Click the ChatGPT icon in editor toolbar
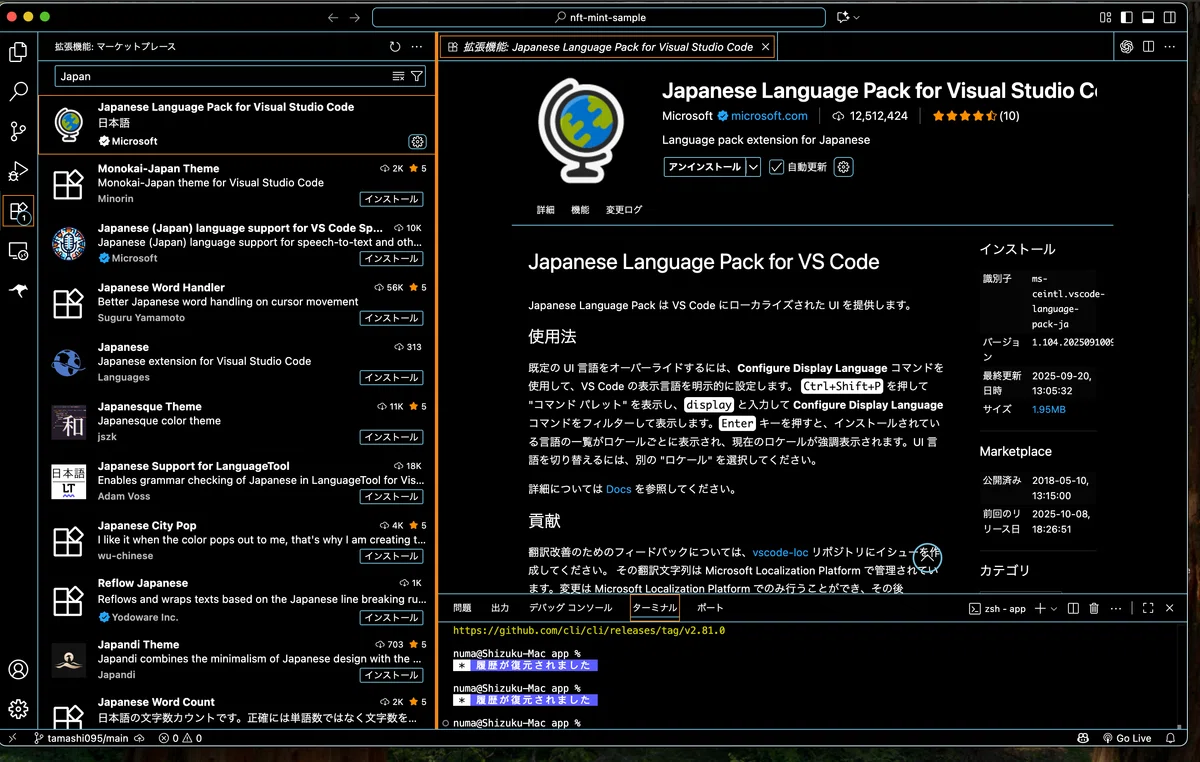 (x=1126, y=47)
